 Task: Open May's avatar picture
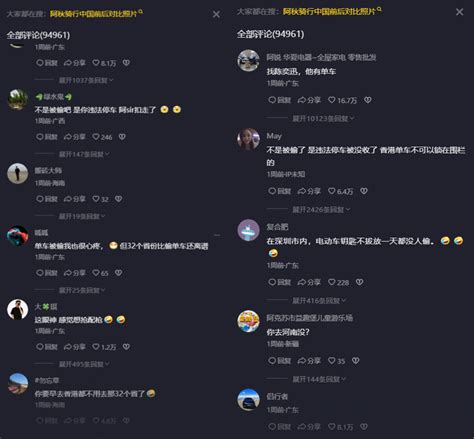pyautogui.click(x=248, y=139)
